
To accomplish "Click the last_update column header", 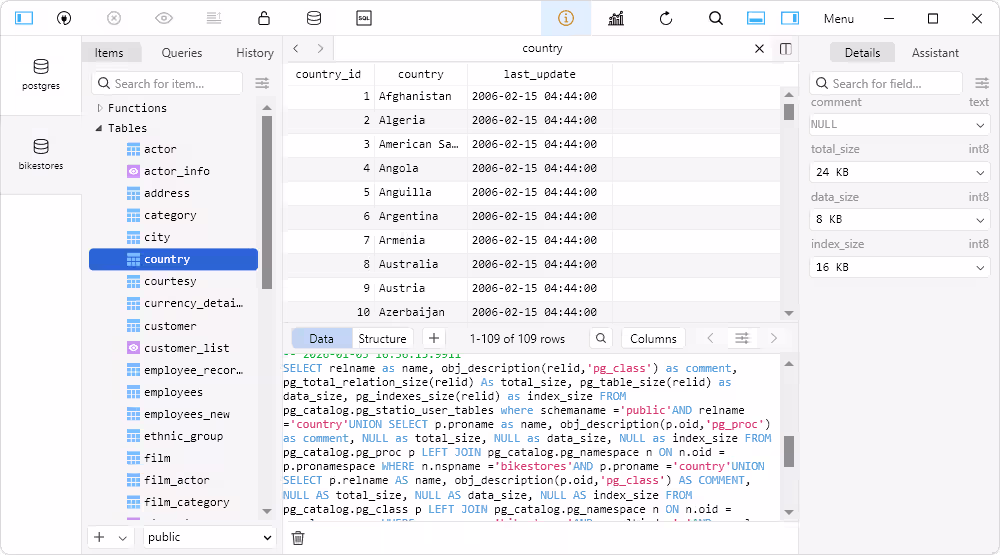I will 540,74.
